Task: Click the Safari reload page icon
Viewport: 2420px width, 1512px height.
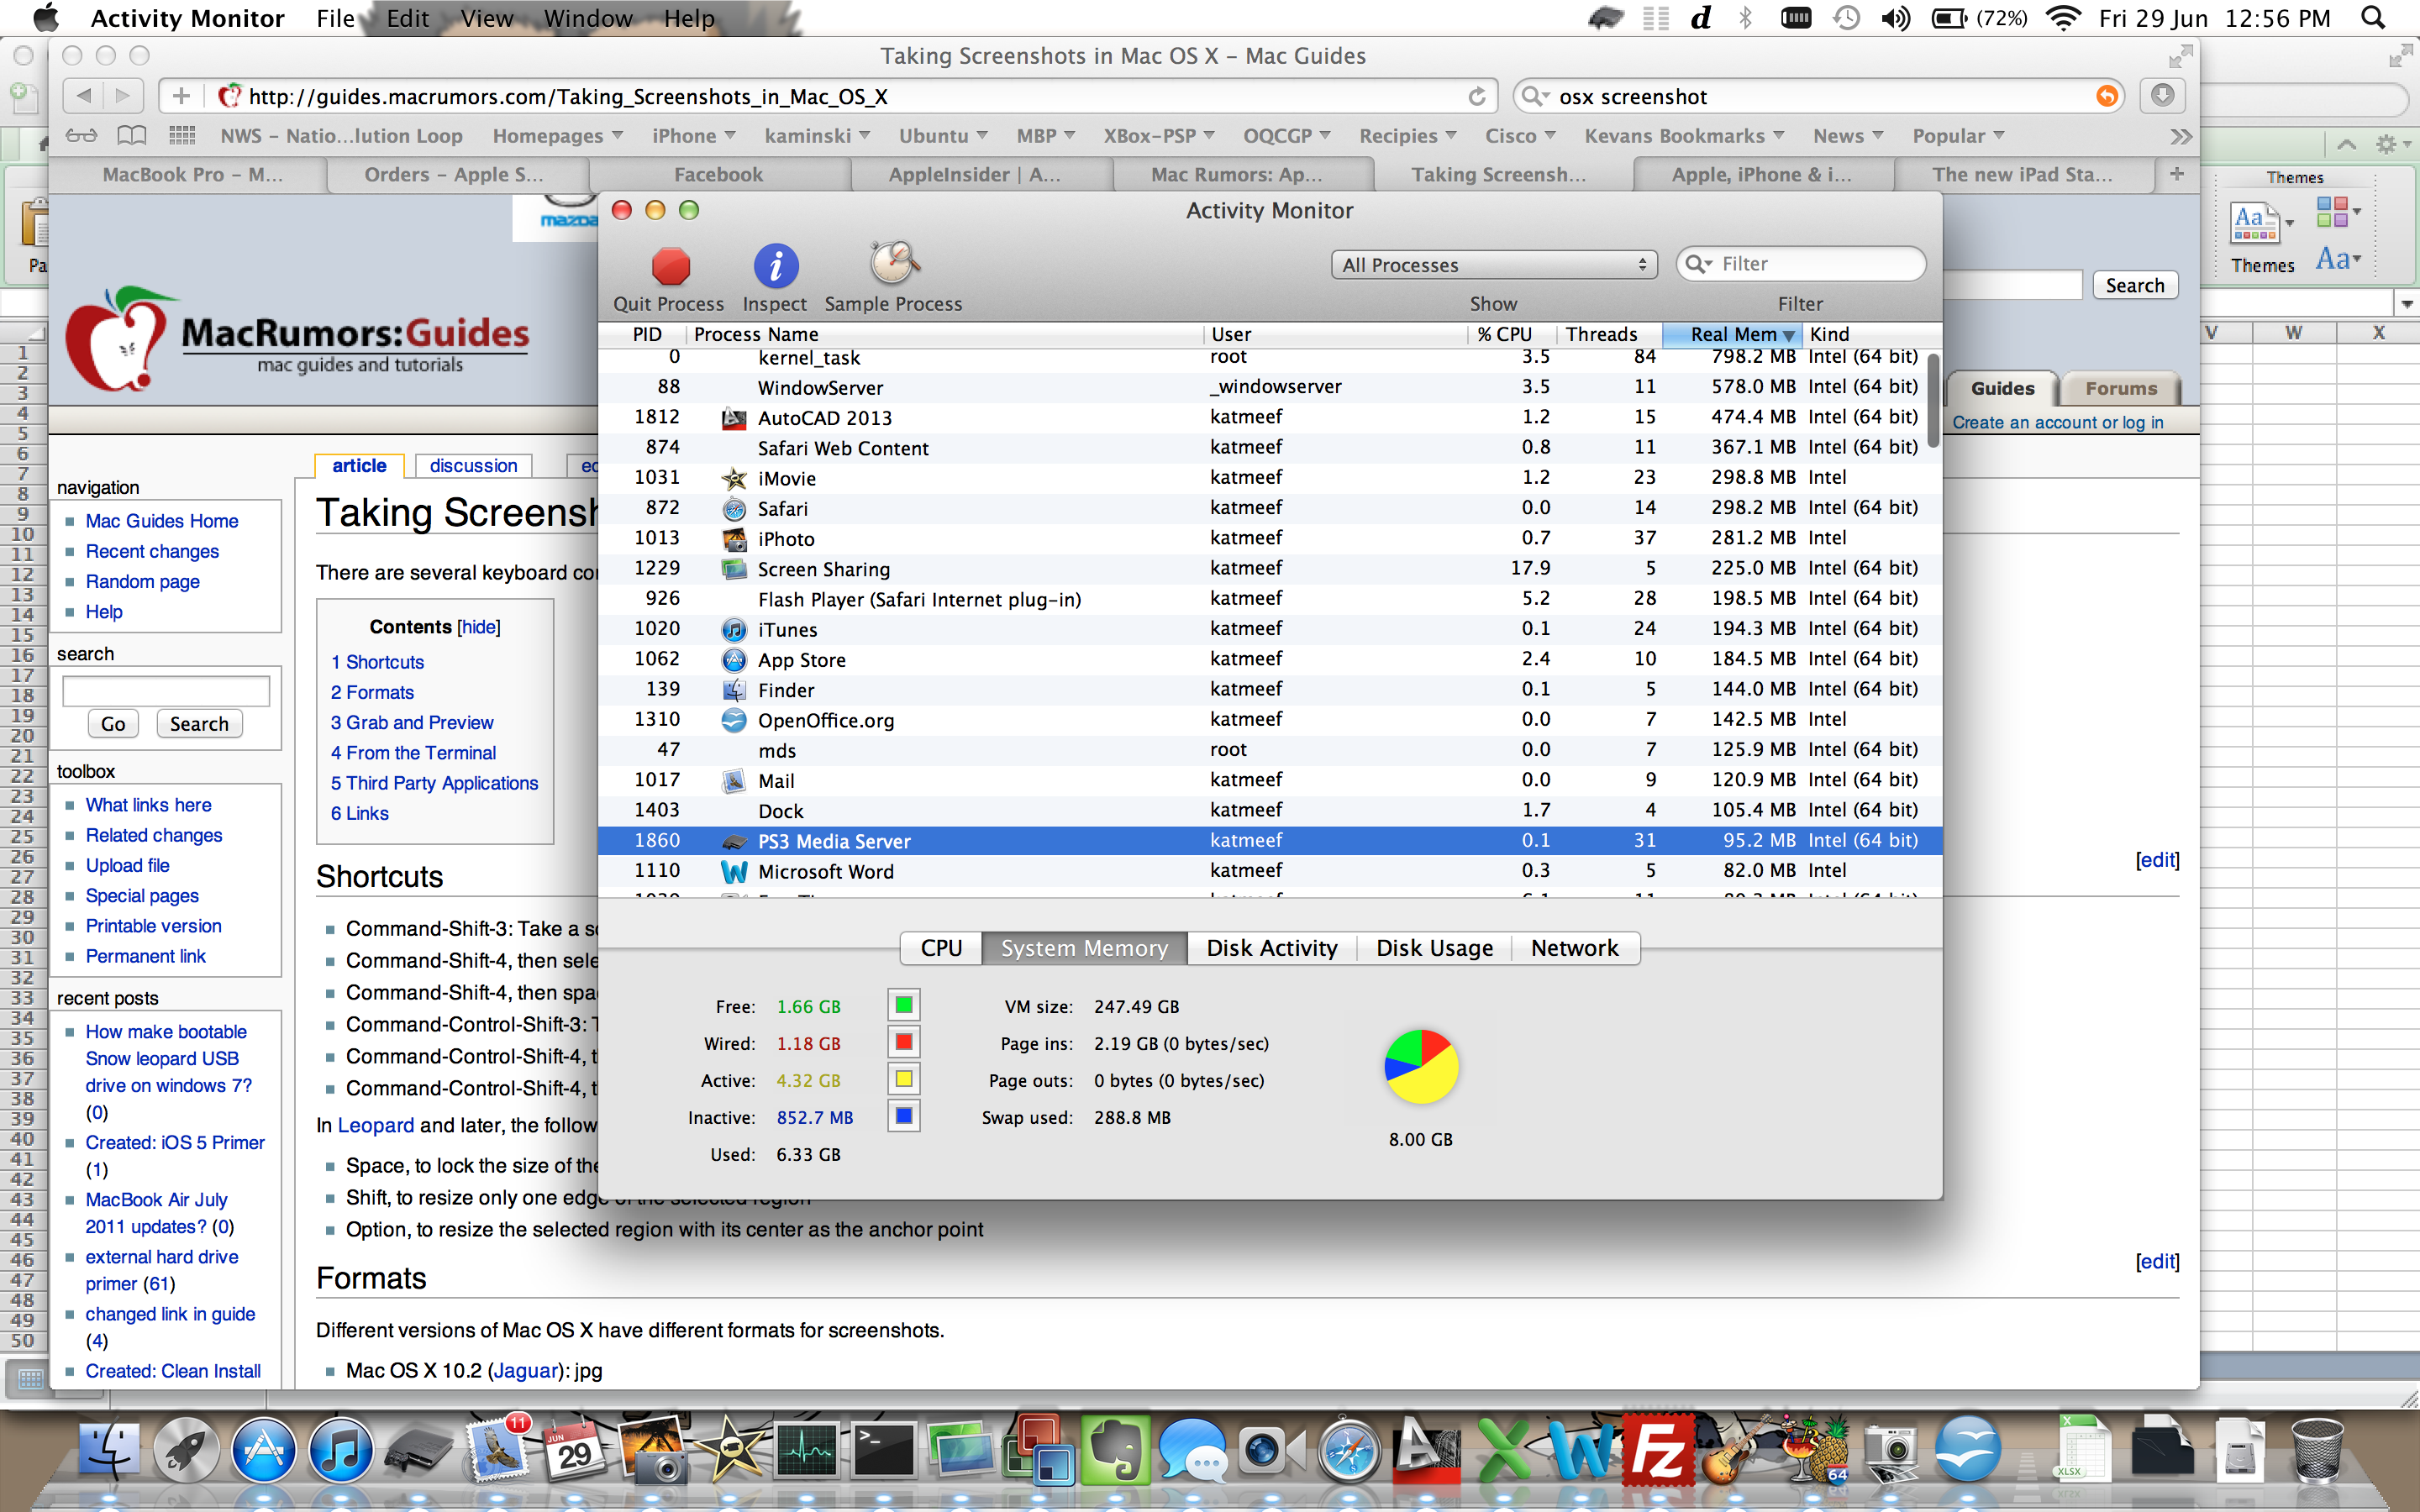Action: [1476, 96]
